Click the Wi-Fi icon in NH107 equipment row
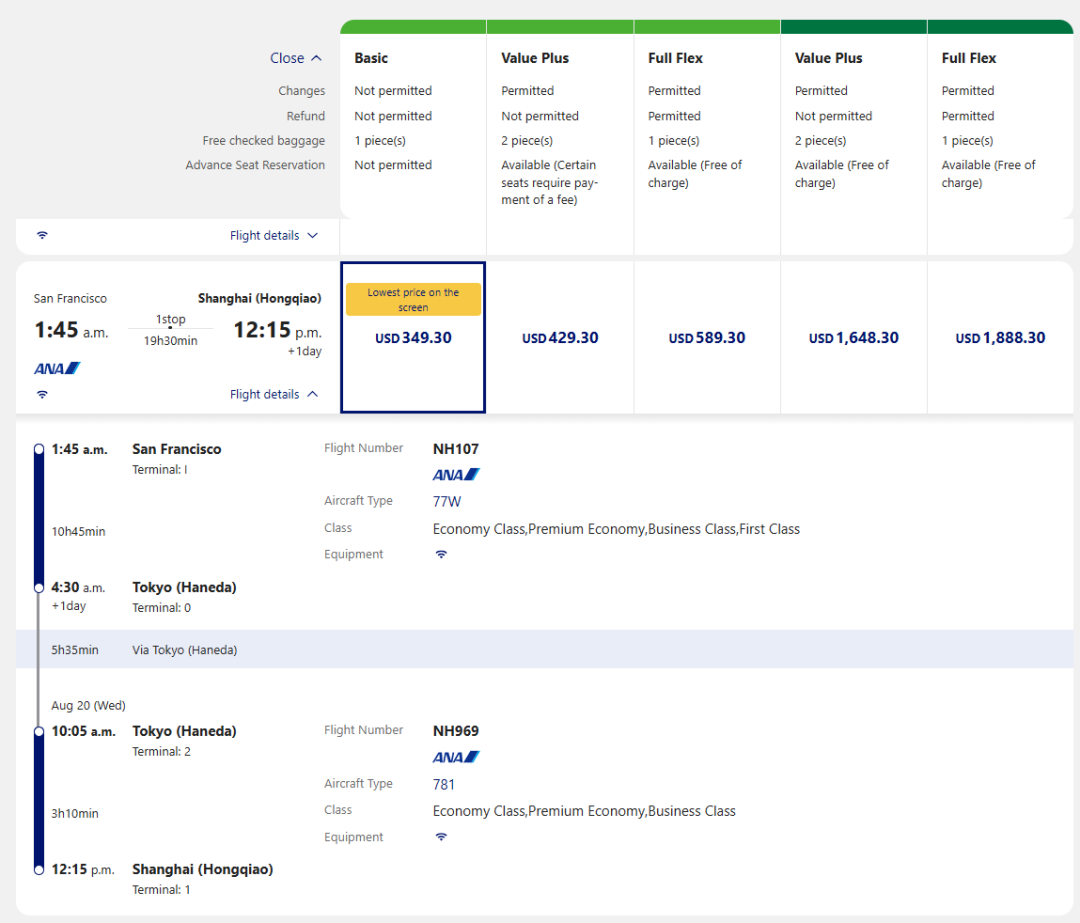The image size is (1080, 923). [441, 554]
